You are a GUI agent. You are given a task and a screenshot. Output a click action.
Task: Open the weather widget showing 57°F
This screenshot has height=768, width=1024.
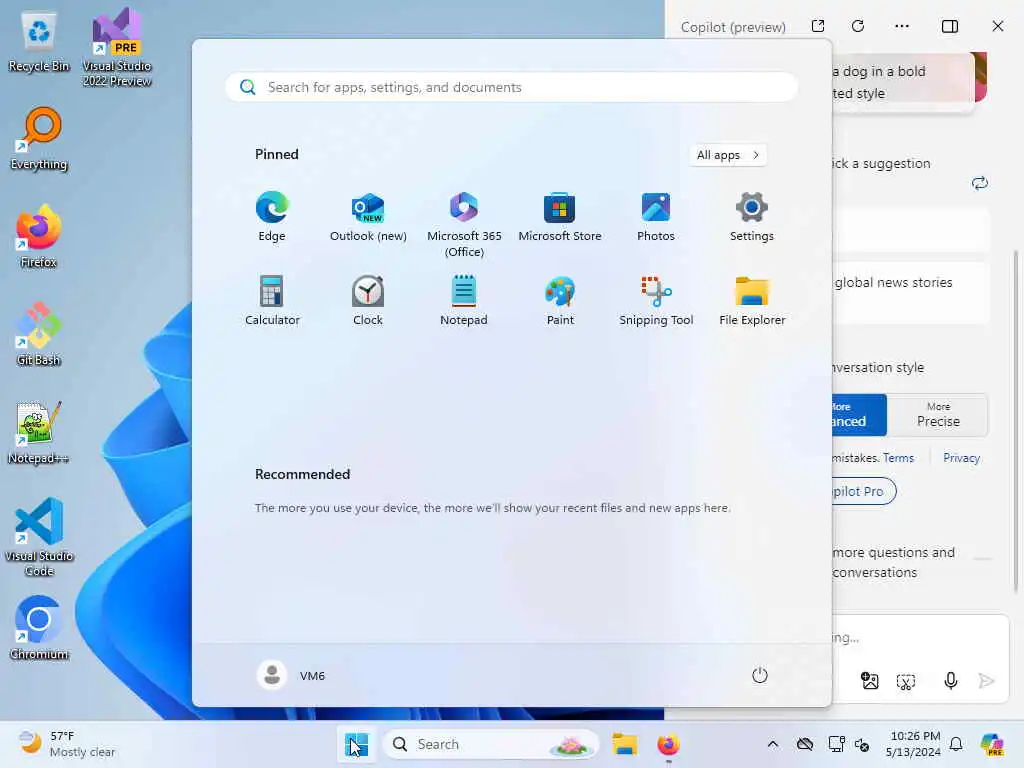[67, 744]
